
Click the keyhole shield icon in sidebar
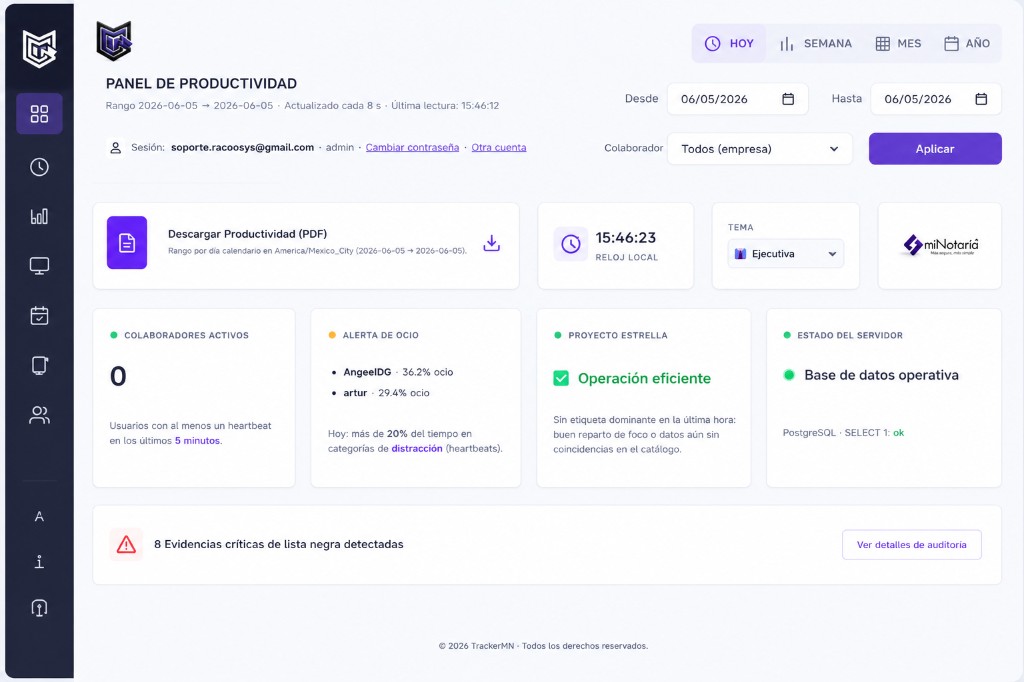coord(39,608)
